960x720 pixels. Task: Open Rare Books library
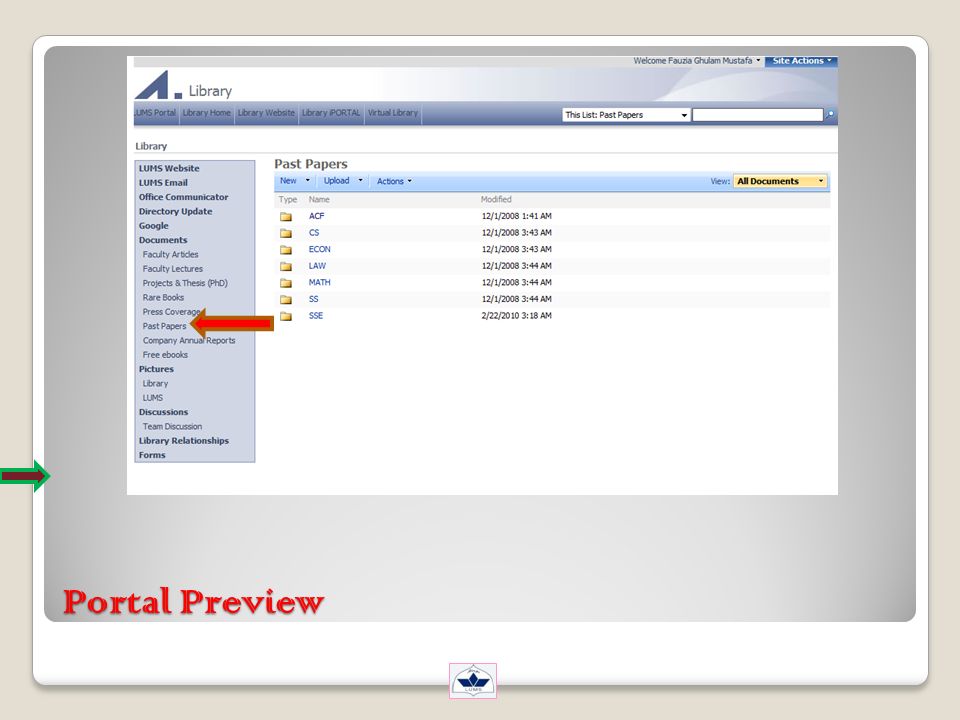(x=163, y=298)
